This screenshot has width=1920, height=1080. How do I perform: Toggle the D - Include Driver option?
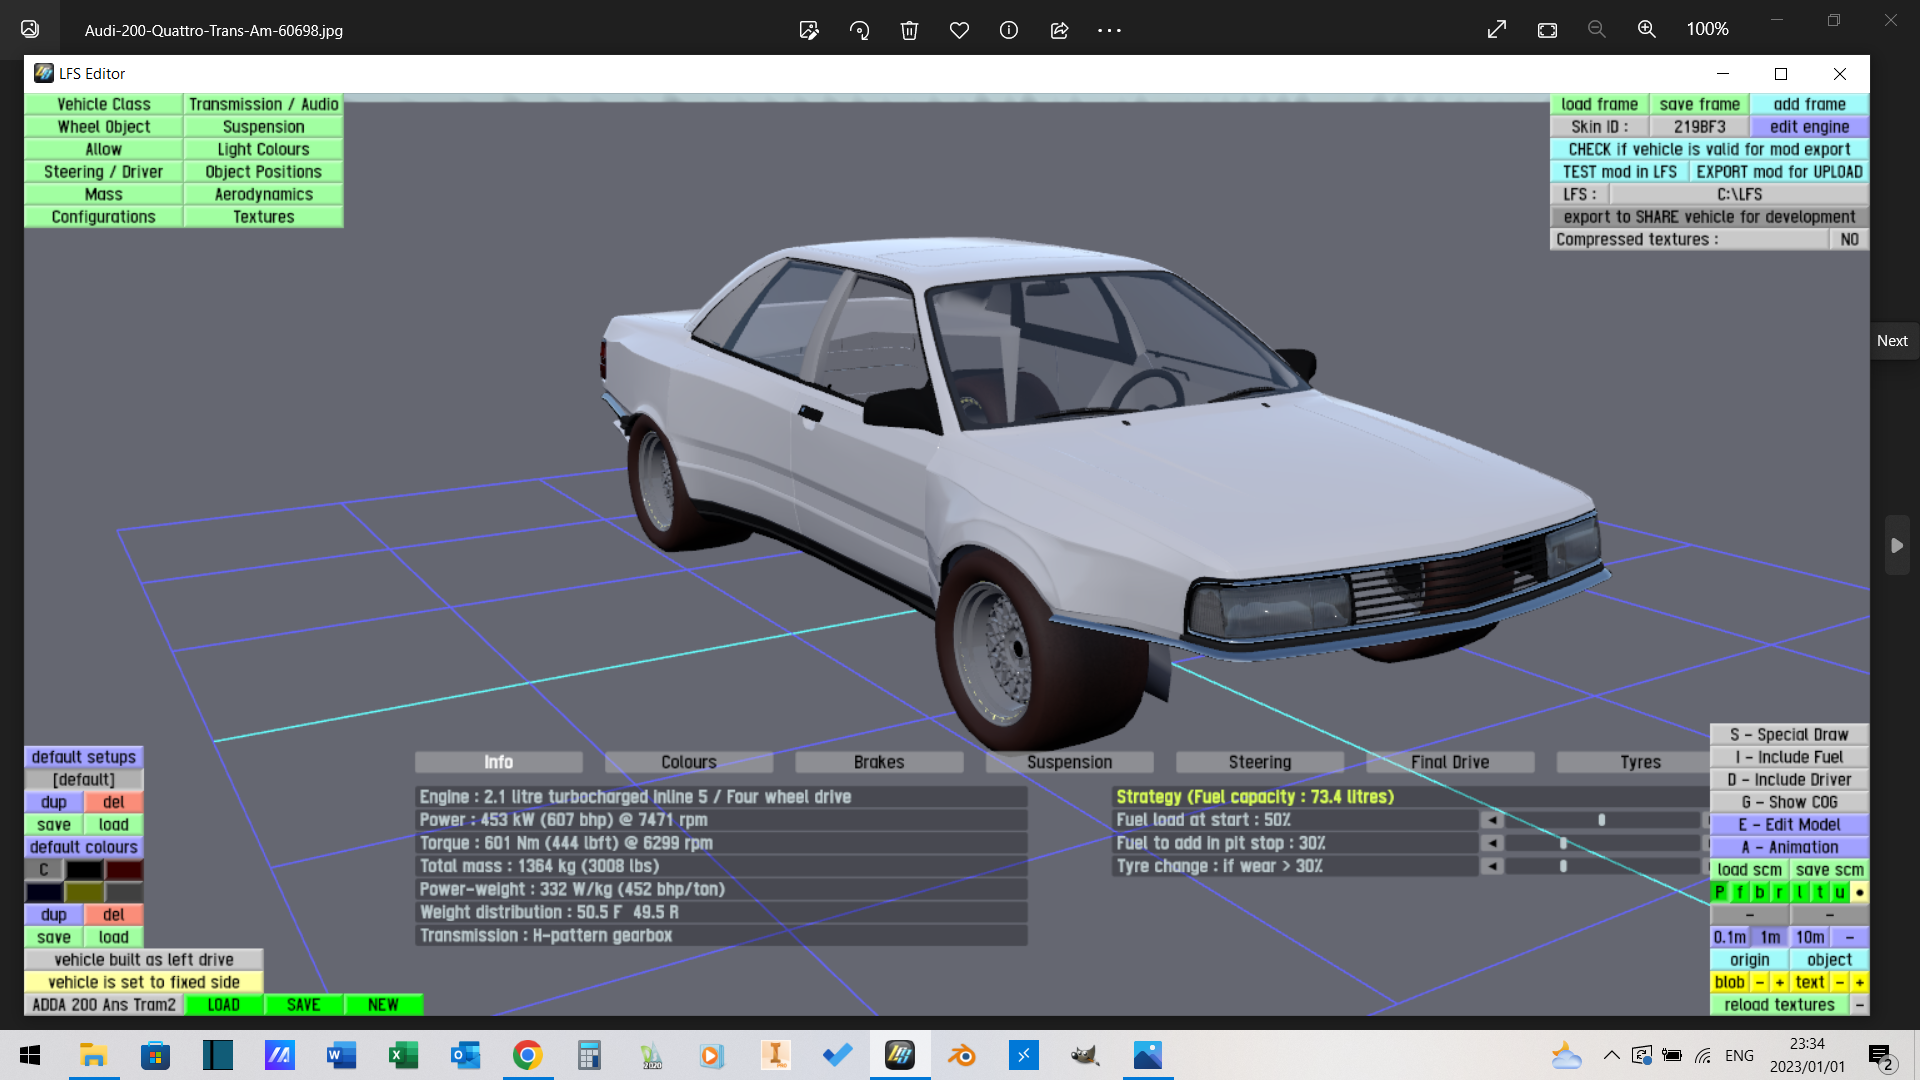[1789, 780]
